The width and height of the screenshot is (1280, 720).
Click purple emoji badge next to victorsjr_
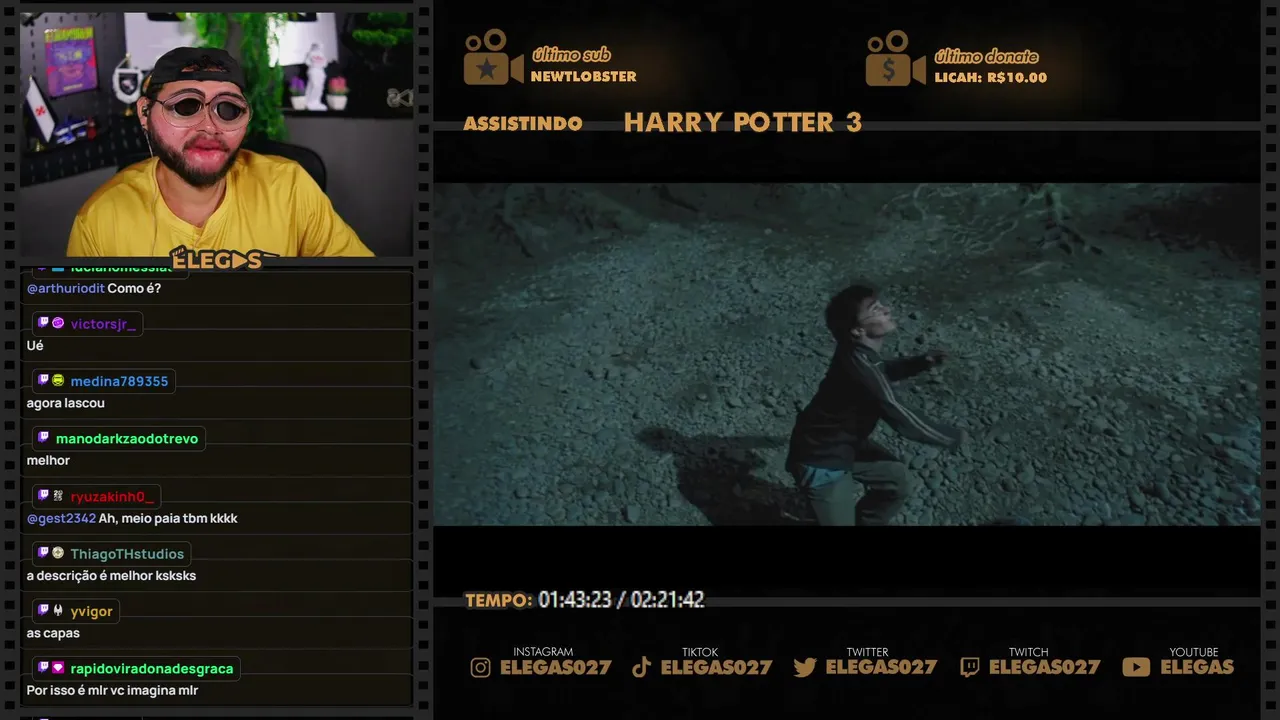point(58,323)
